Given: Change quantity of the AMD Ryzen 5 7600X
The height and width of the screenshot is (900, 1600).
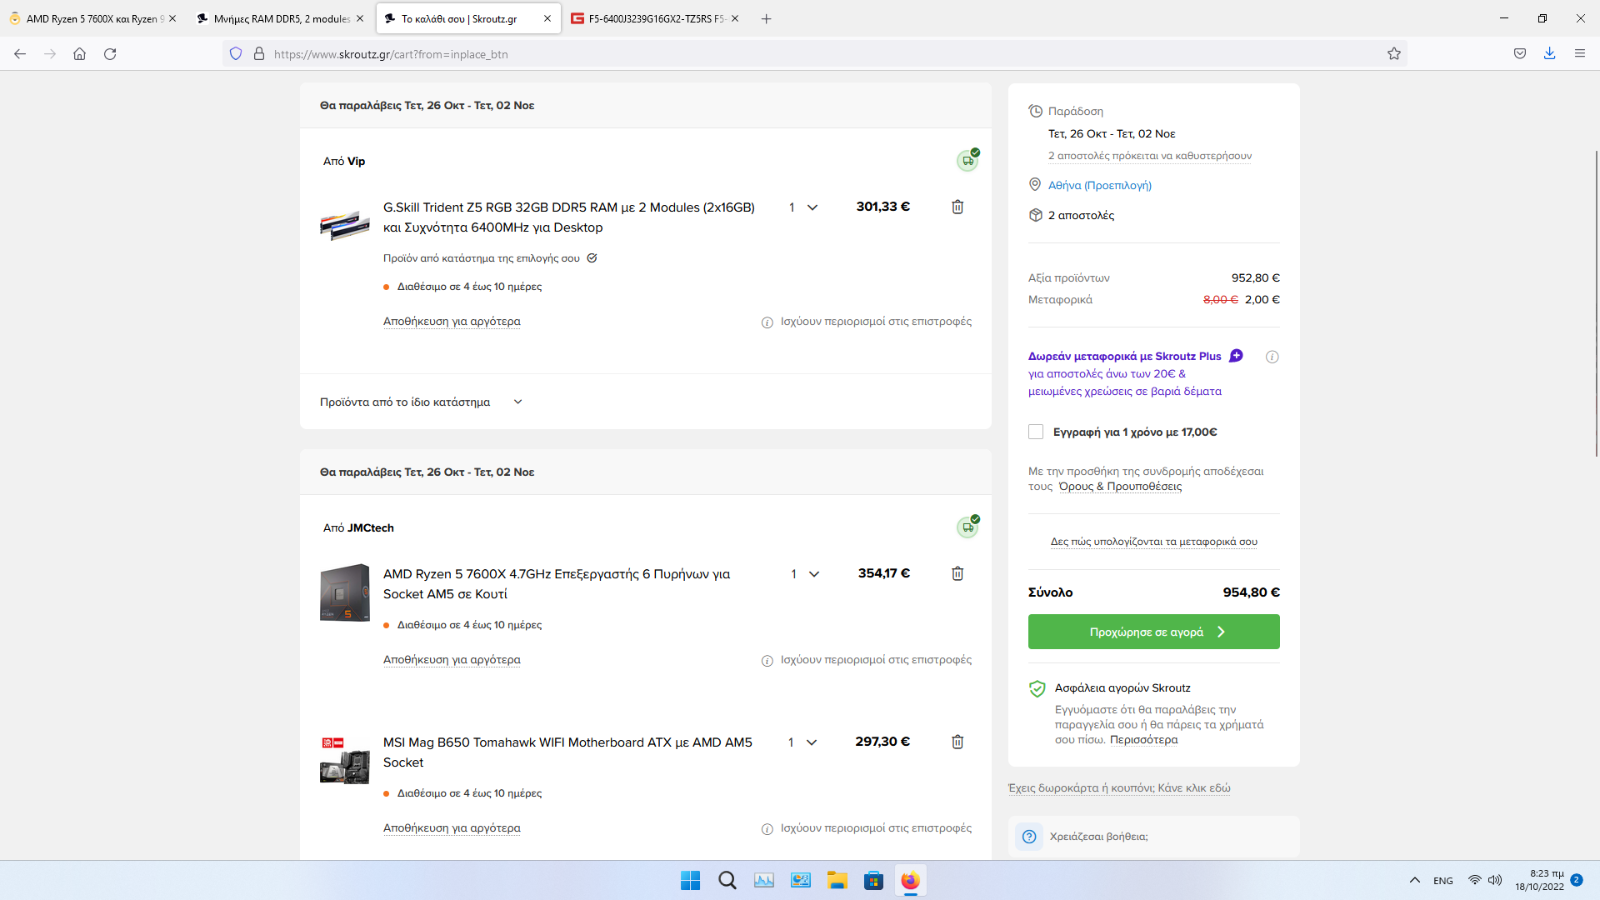Looking at the screenshot, I should click(x=805, y=574).
